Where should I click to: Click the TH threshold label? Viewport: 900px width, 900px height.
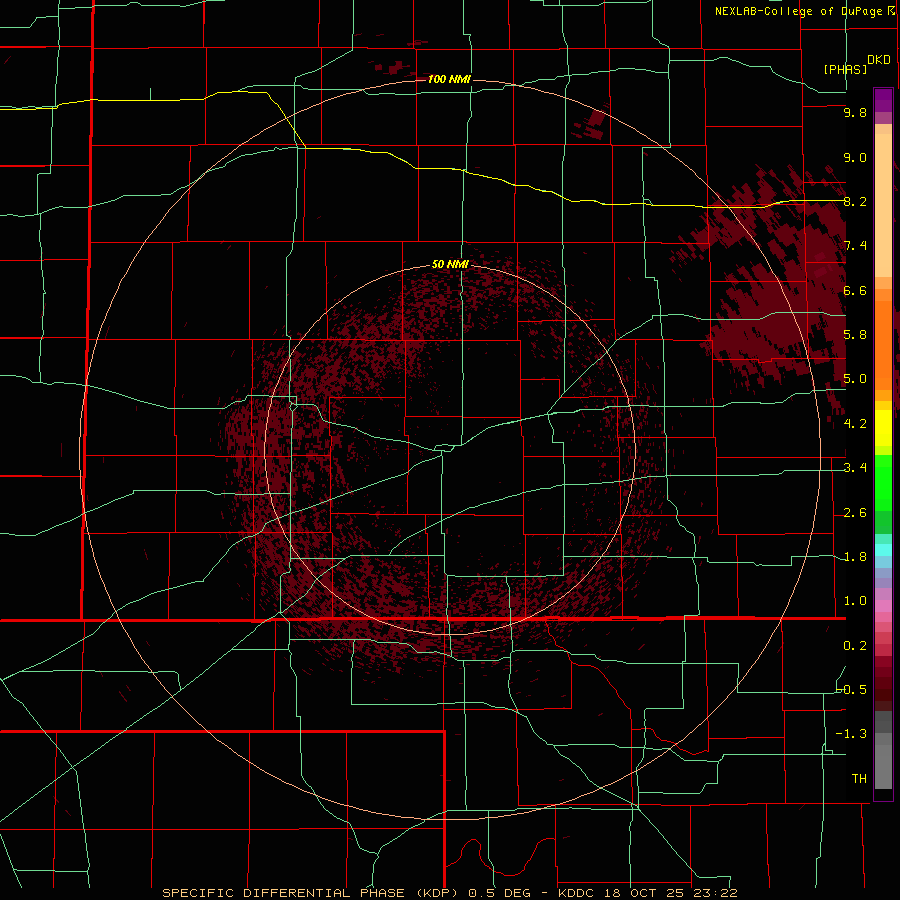(859, 779)
